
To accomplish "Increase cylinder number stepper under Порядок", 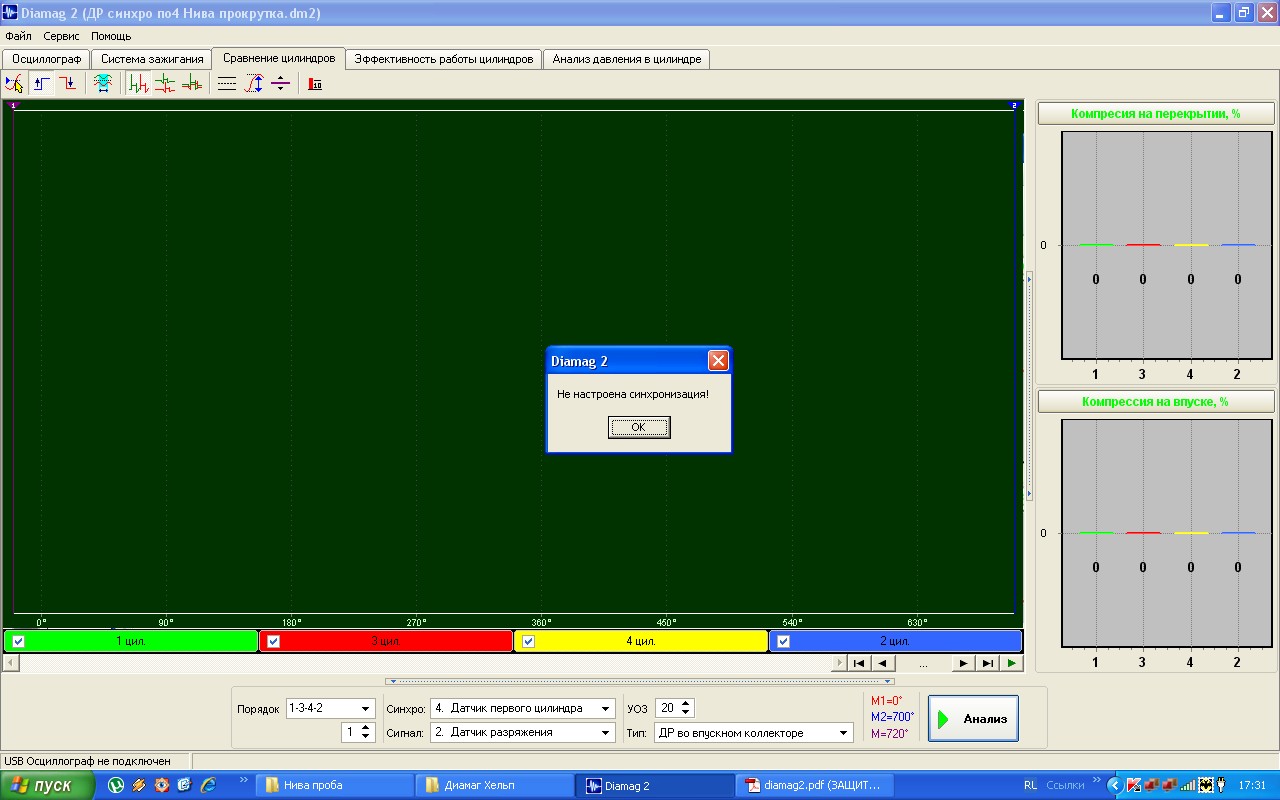I will 366,728.
